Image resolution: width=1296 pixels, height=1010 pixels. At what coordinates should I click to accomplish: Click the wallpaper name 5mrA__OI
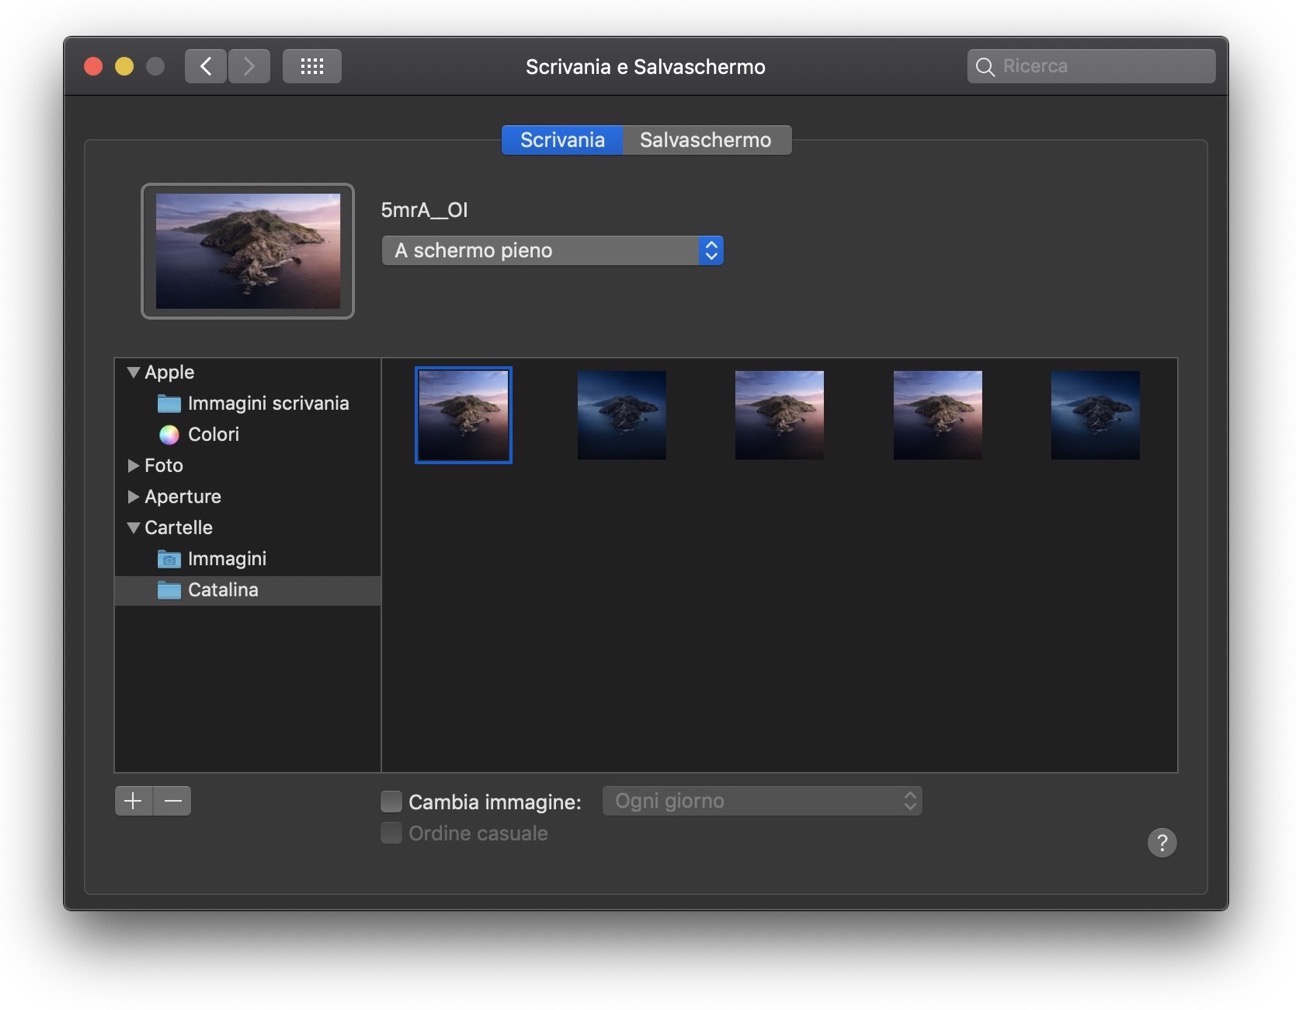(424, 210)
